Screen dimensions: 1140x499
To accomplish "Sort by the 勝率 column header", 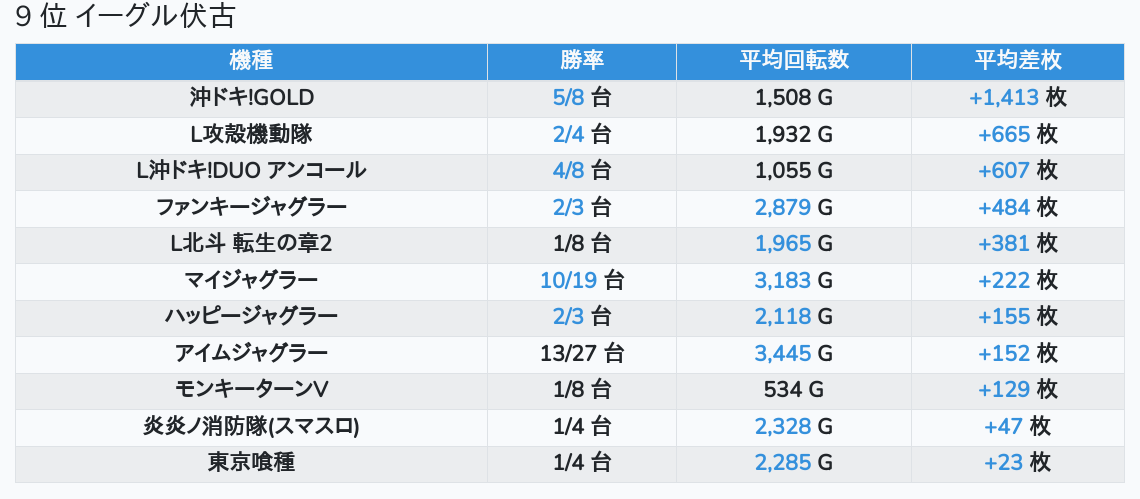I will [x=581, y=61].
